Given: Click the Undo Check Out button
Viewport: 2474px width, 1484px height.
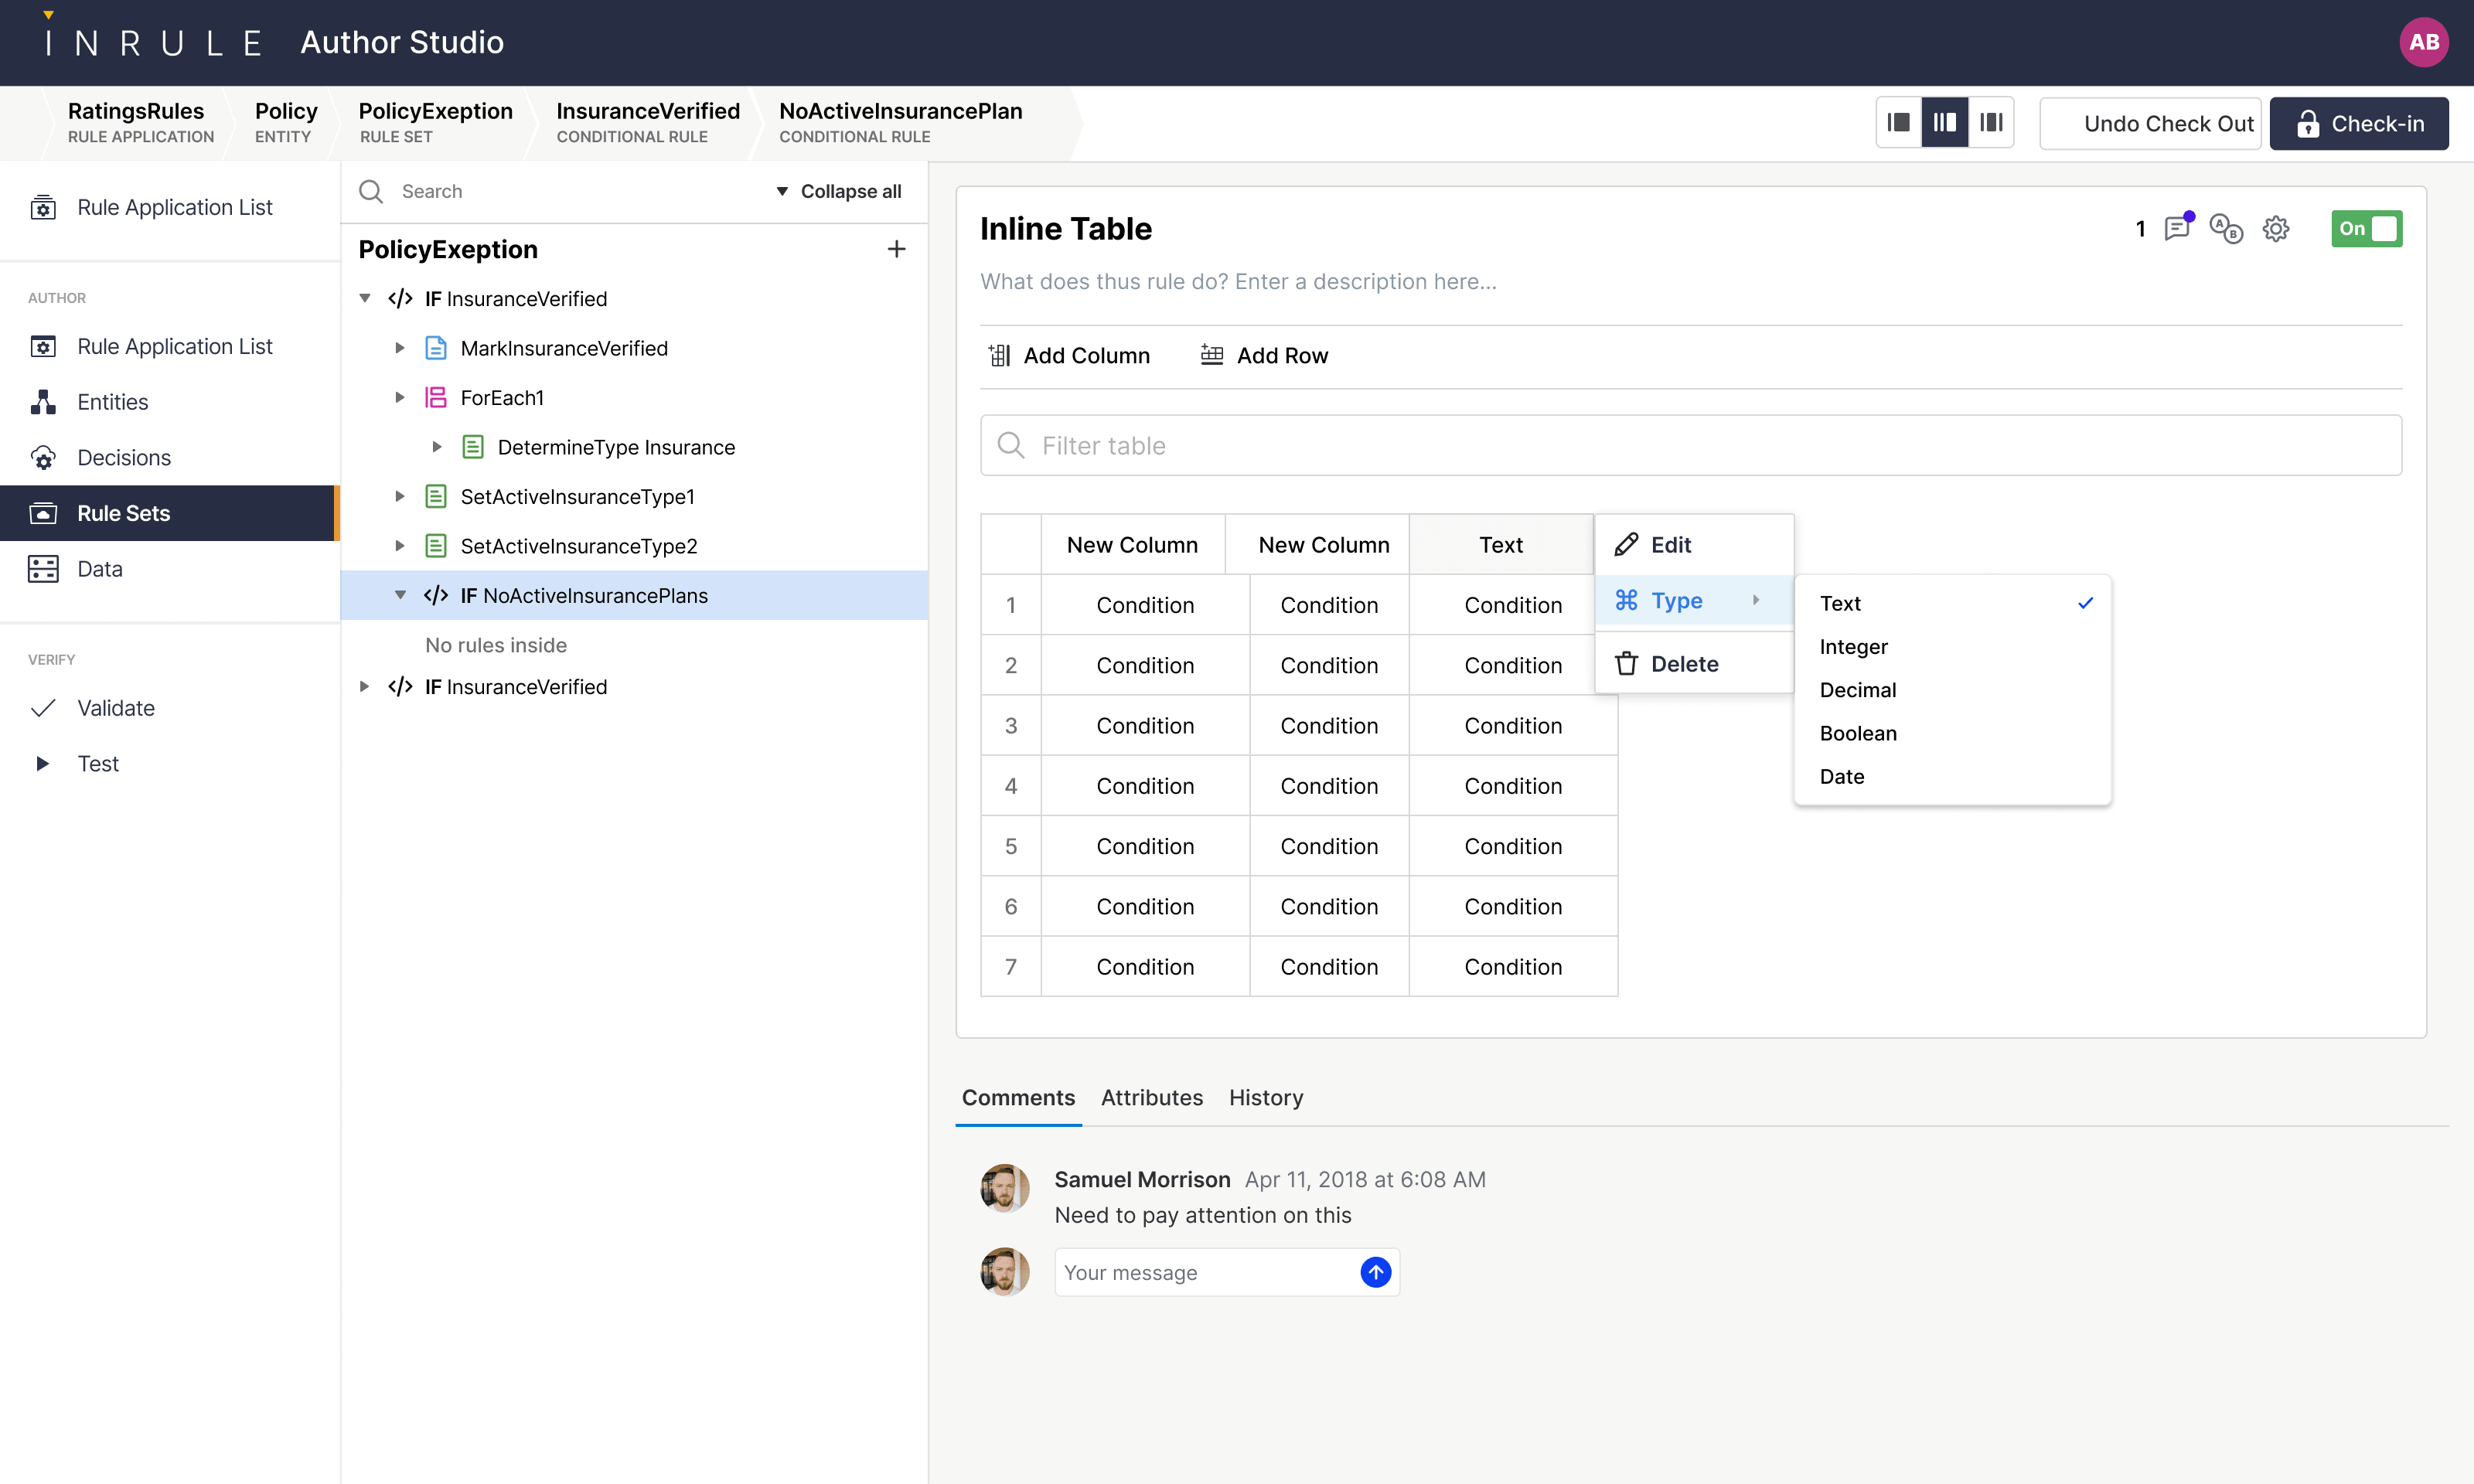Looking at the screenshot, I should tap(2150, 123).
